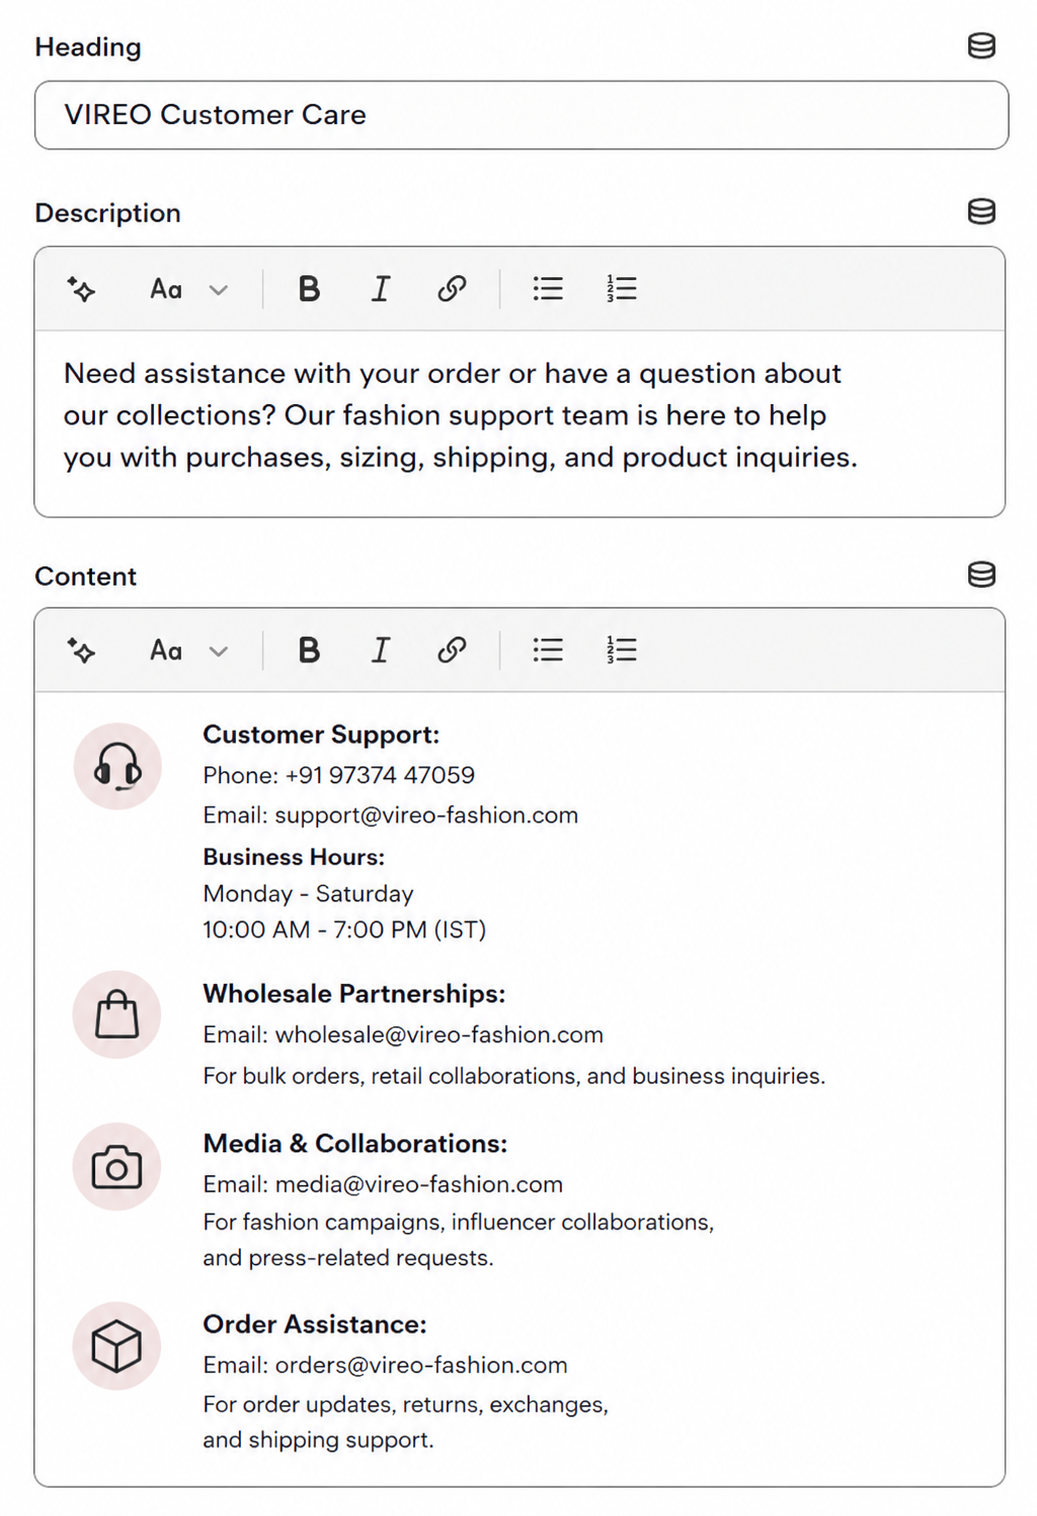Image resolution: width=1037 pixels, height=1516 pixels.
Task: Click the box Order Assistance icon
Action: pyautogui.click(x=117, y=1346)
